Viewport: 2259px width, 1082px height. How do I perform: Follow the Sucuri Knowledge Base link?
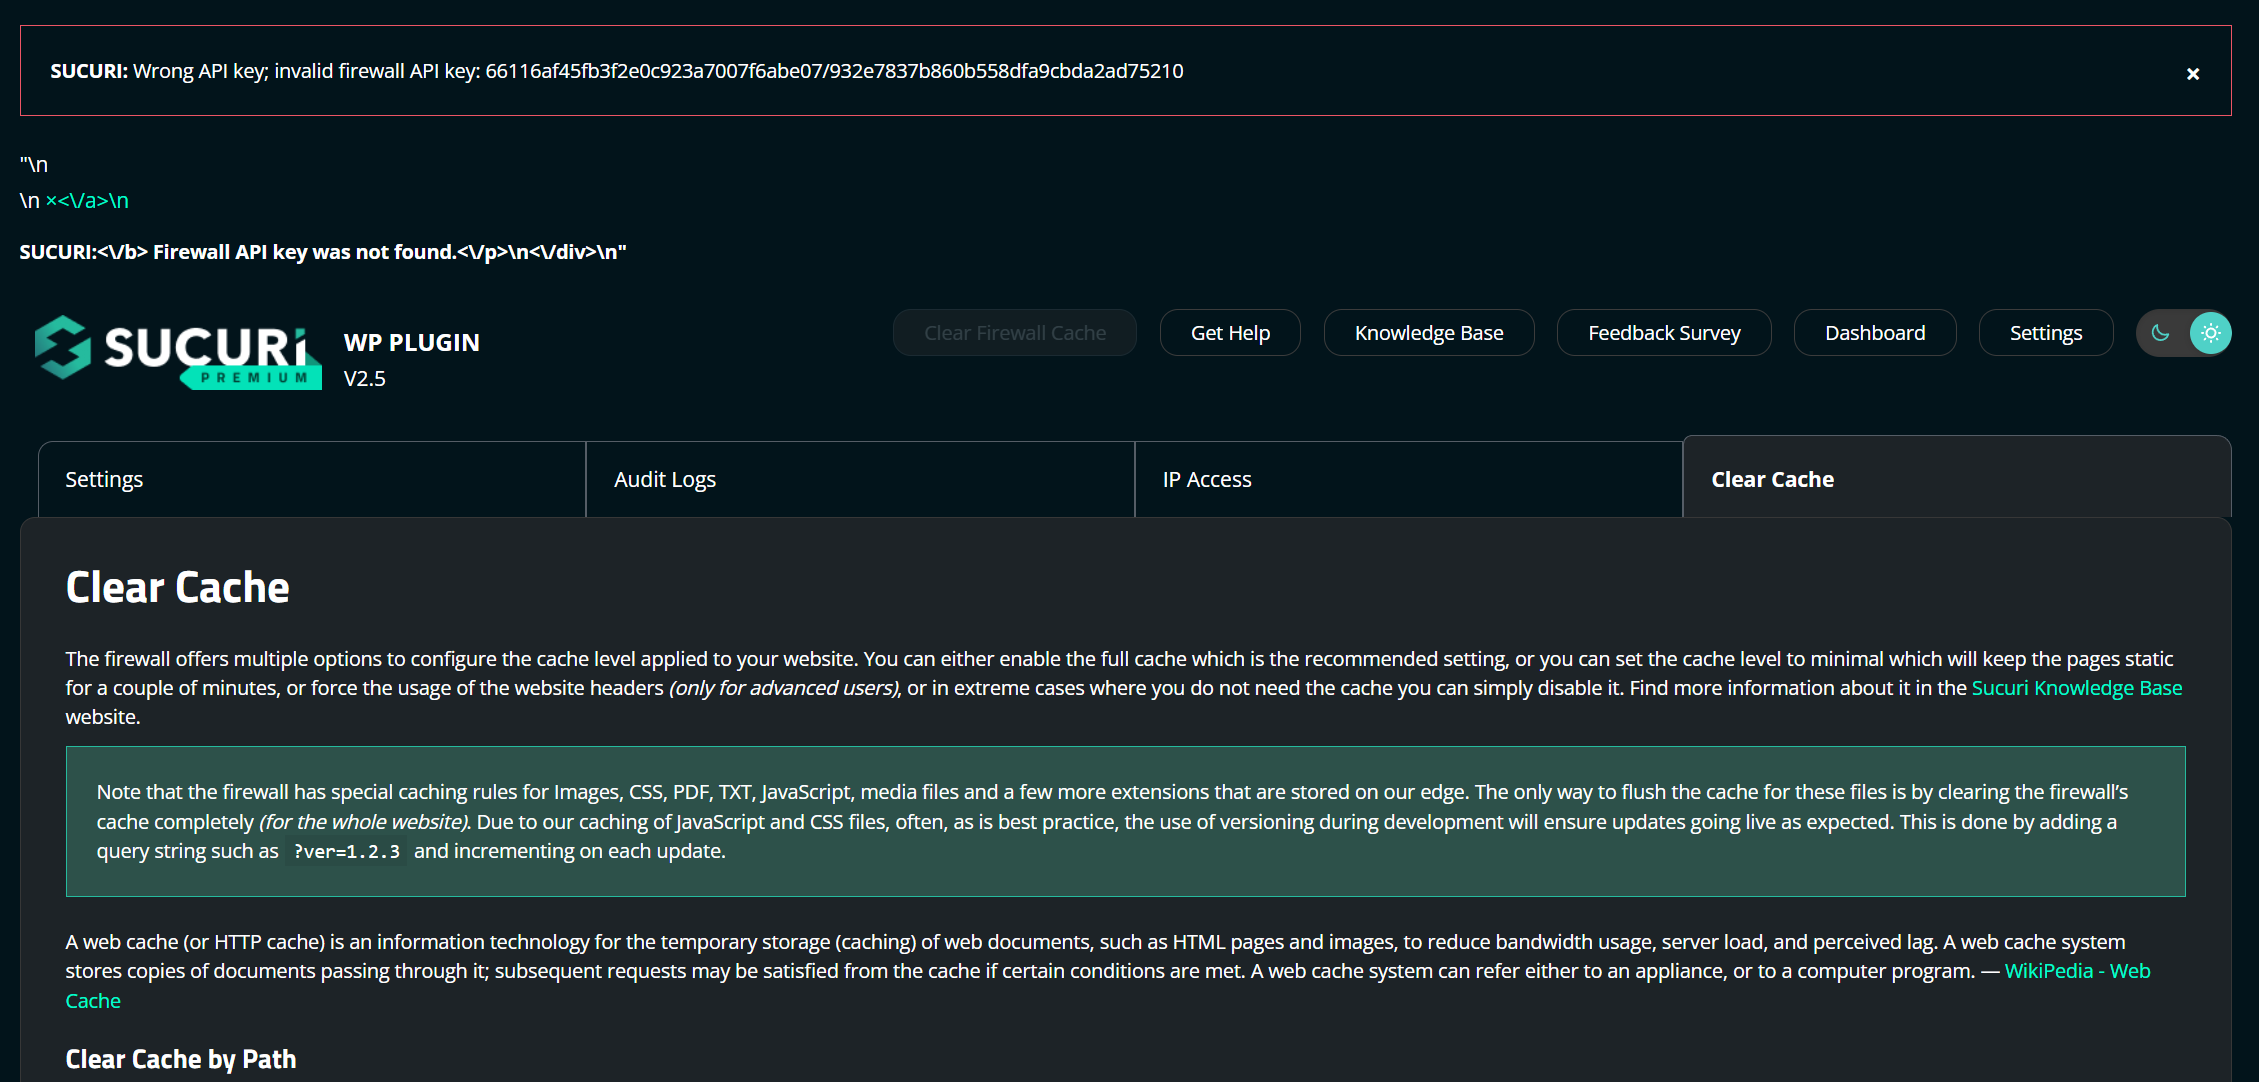(2076, 688)
